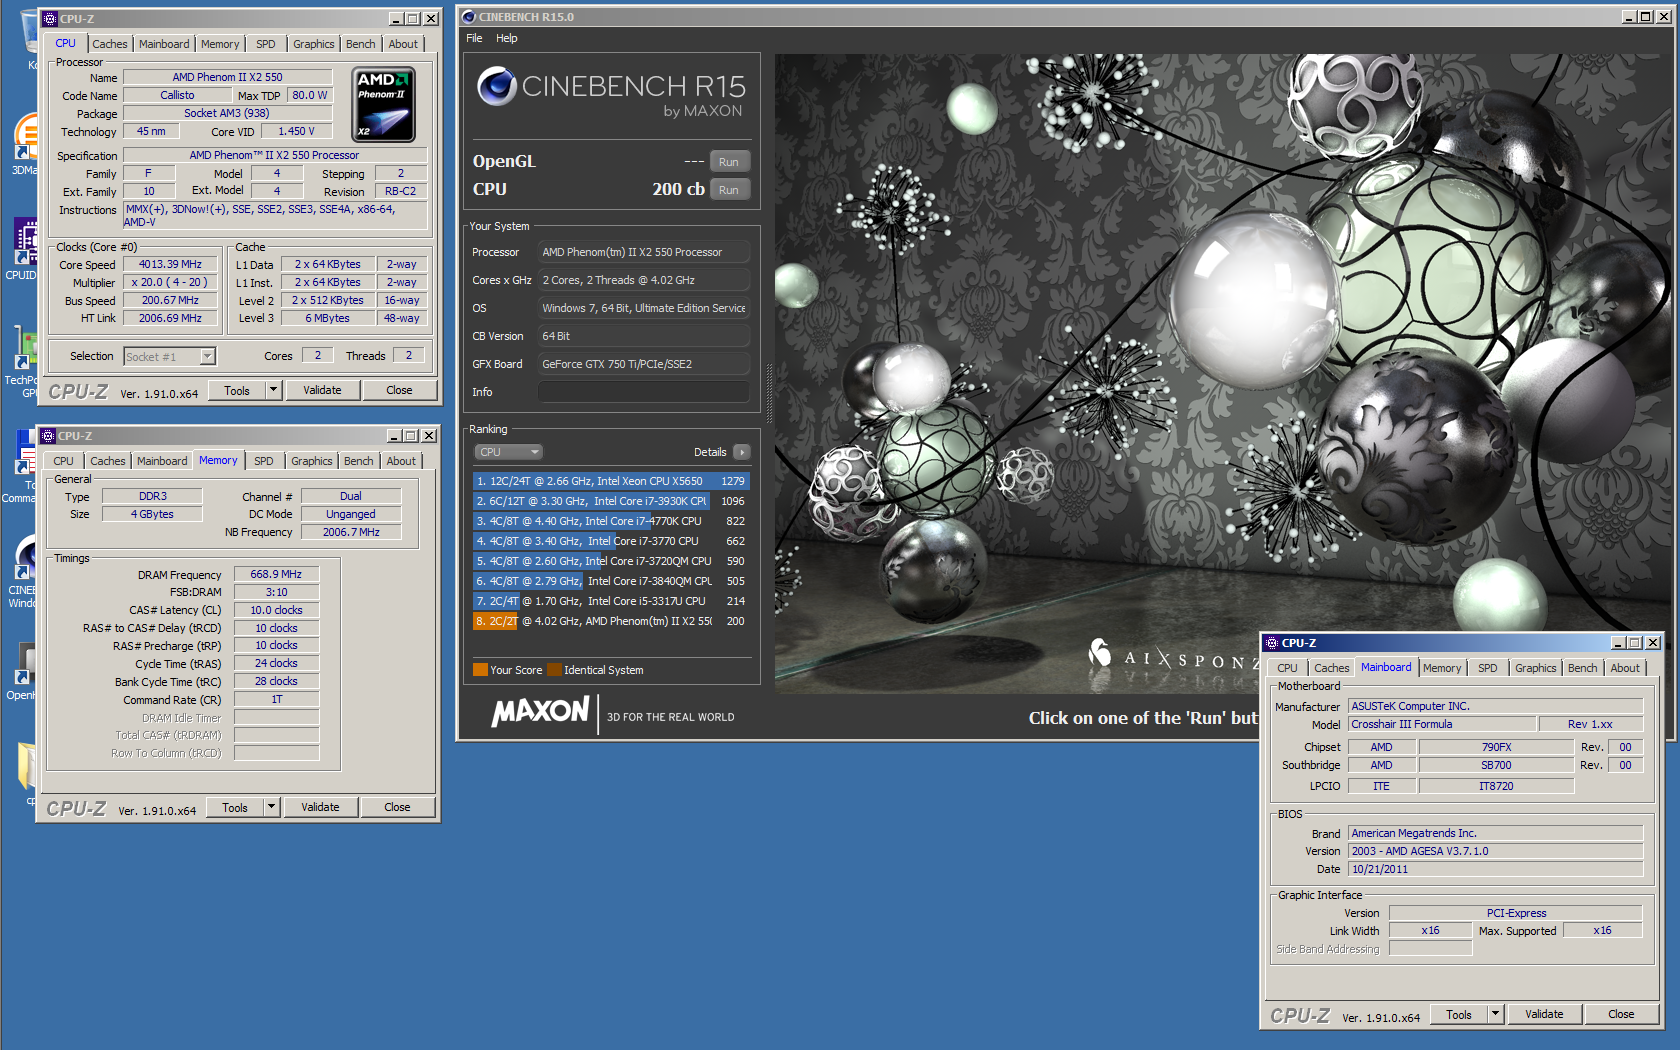Switch to Memory tab in Mainboard CPU-Z window
The image size is (1680, 1050).
click(1442, 668)
